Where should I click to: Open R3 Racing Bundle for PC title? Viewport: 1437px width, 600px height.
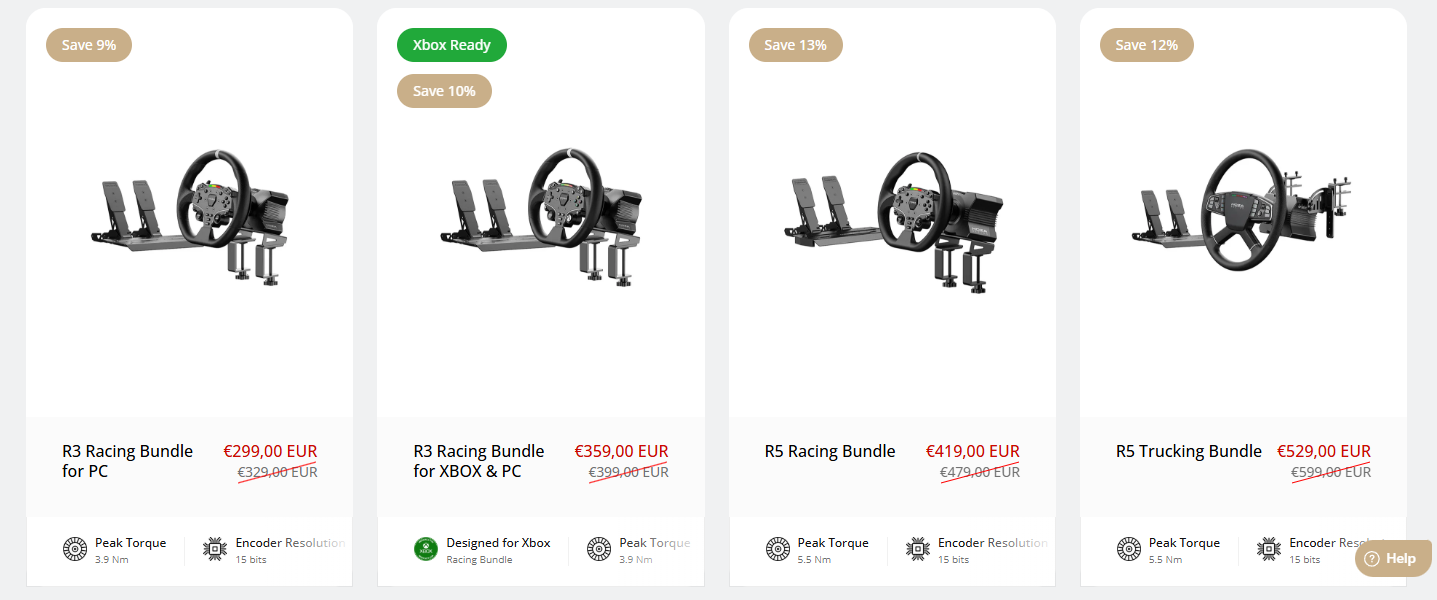click(127, 461)
